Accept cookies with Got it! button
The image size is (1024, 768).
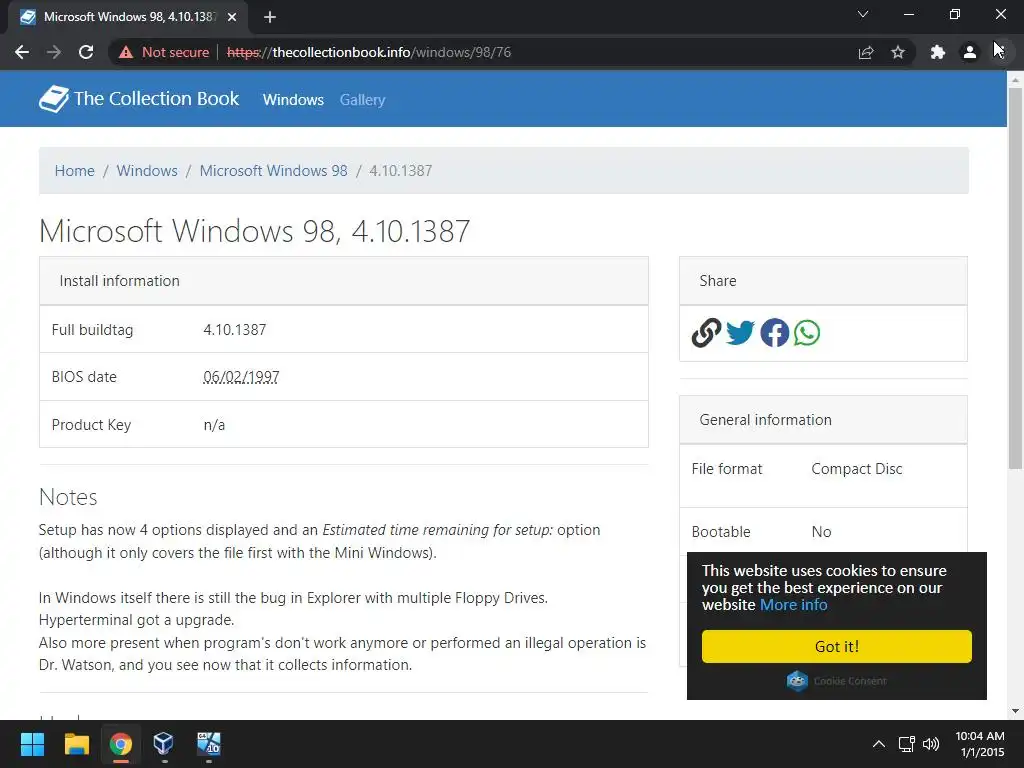point(837,647)
